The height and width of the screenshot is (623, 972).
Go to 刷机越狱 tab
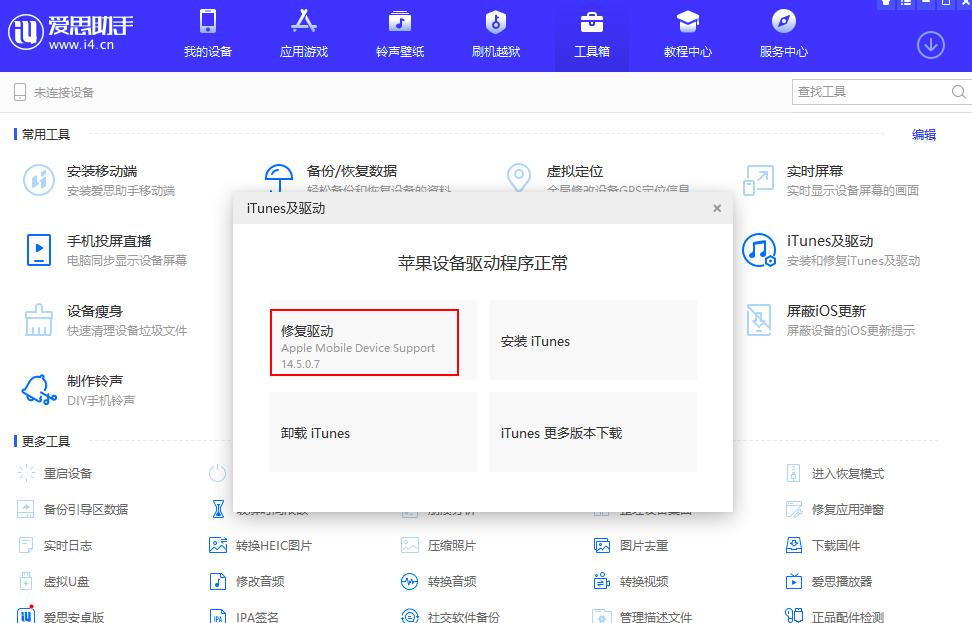tap(496, 34)
